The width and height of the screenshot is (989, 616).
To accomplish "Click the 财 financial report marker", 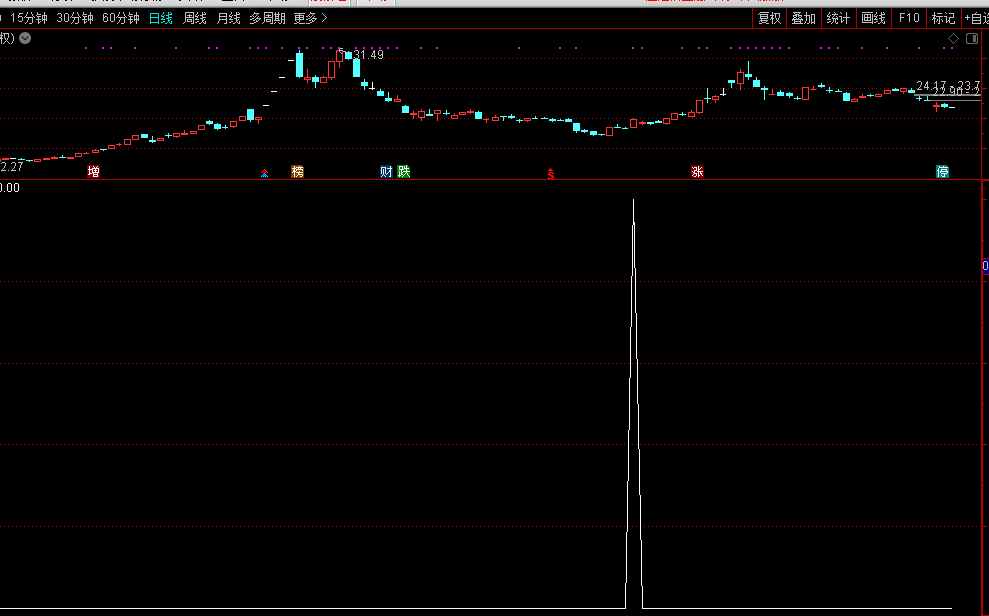I will click(x=386, y=172).
